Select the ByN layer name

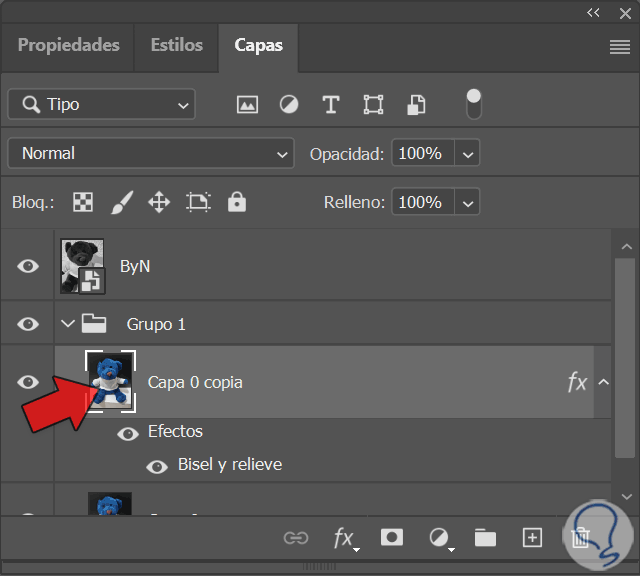(135, 266)
